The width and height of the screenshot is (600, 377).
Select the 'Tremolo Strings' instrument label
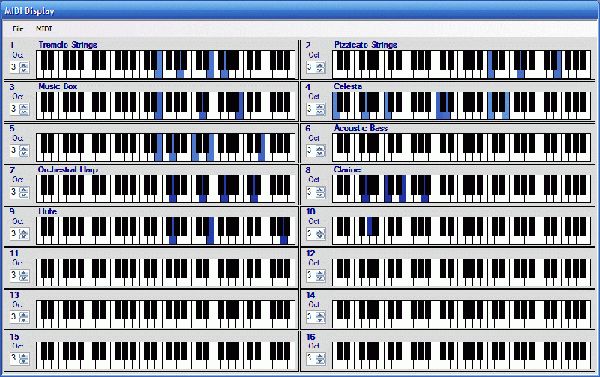68,45
